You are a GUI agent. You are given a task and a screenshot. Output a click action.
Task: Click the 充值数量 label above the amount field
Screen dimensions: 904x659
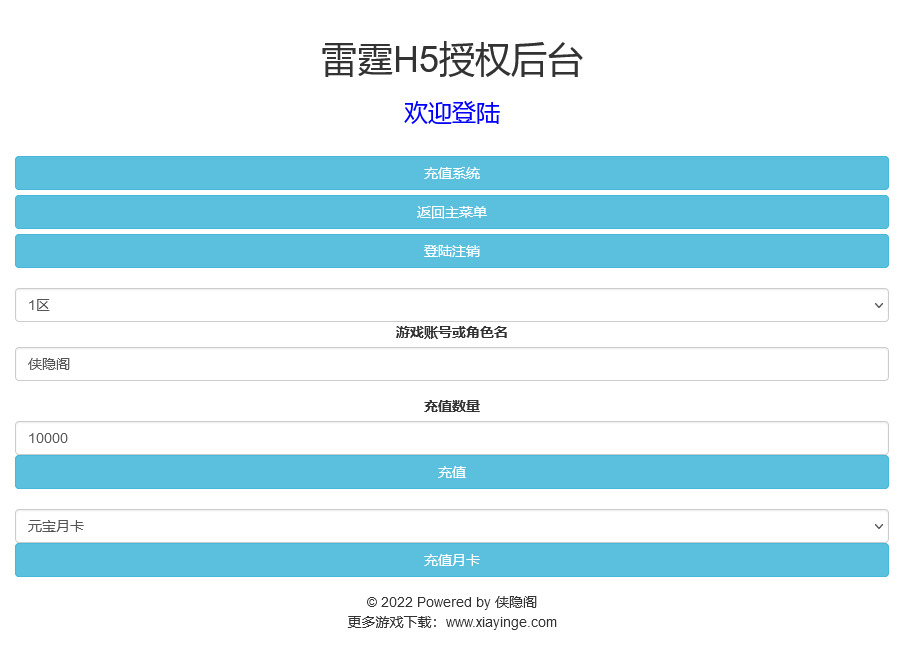pyautogui.click(x=452, y=406)
